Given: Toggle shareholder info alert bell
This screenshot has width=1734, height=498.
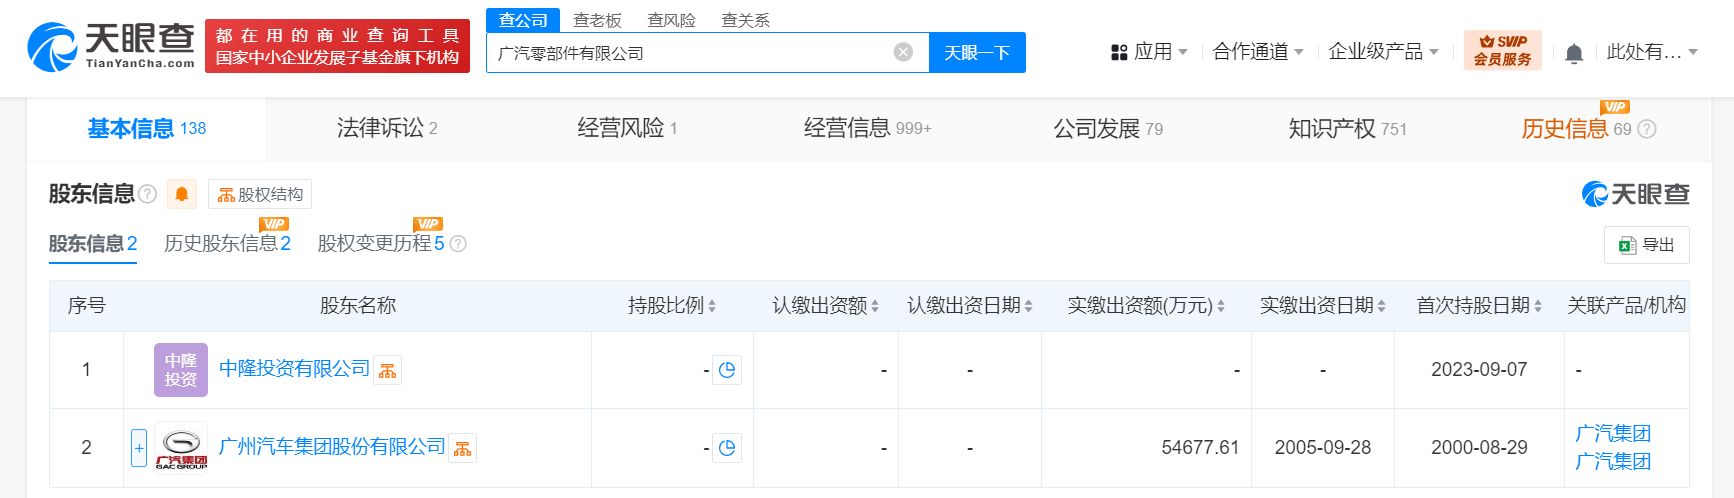Looking at the screenshot, I should pyautogui.click(x=182, y=194).
